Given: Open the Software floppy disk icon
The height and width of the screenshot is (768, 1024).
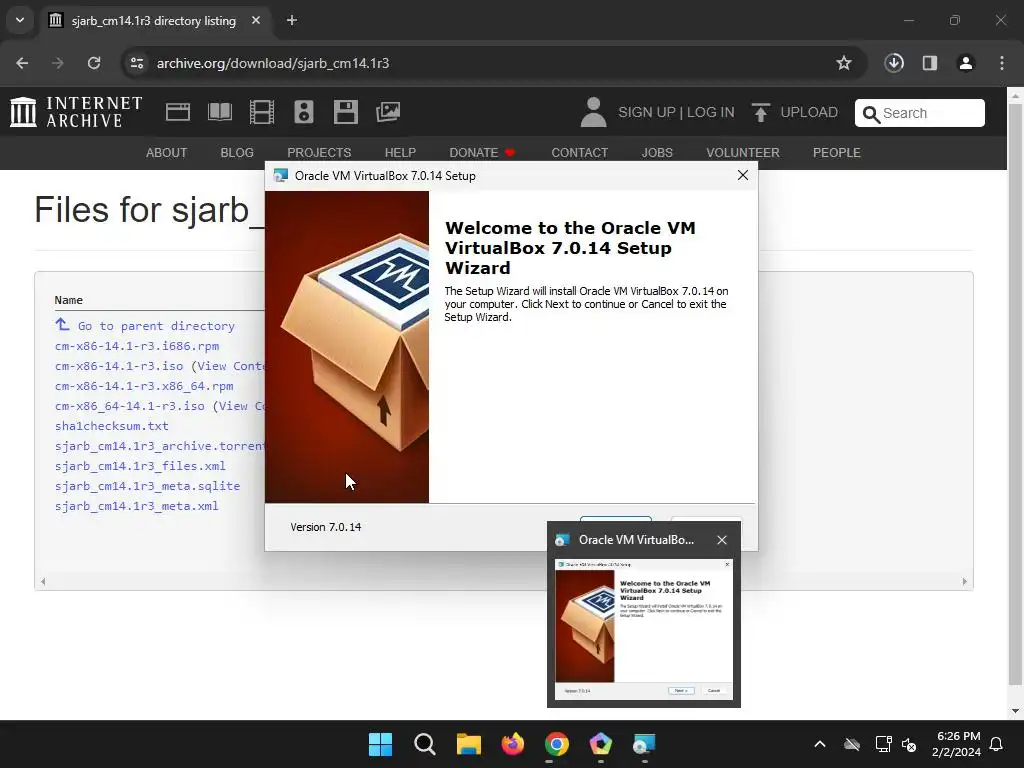Looking at the screenshot, I should click(345, 112).
